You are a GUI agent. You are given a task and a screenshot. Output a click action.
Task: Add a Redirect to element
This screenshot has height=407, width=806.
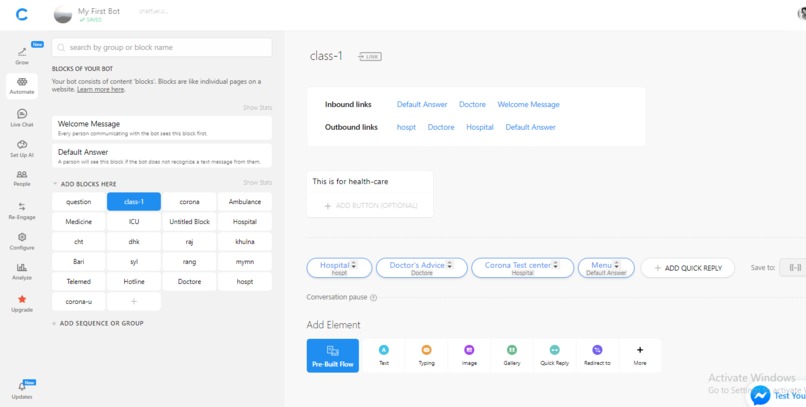pyautogui.click(x=597, y=356)
